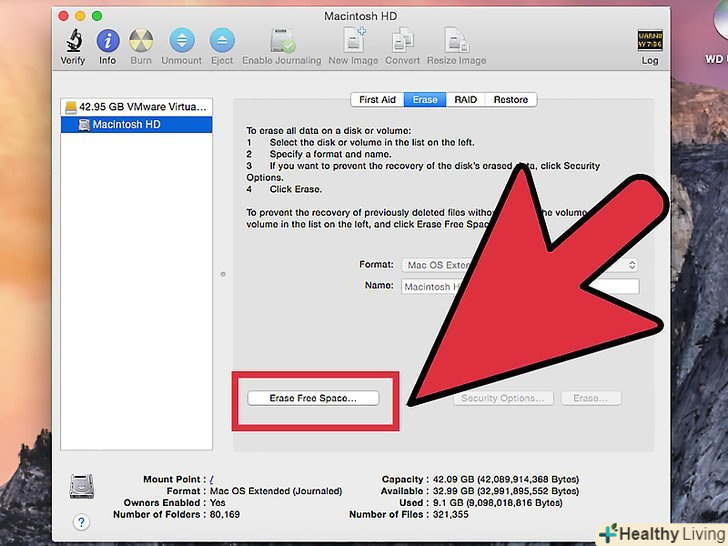
Task: Click the Number of Folders 80,169 value
Action: click(x=225, y=514)
